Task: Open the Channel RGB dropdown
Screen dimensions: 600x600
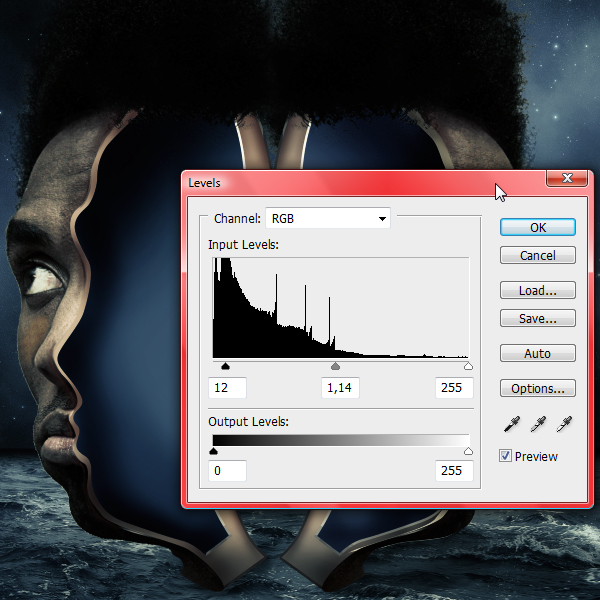Action: [328, 218]
